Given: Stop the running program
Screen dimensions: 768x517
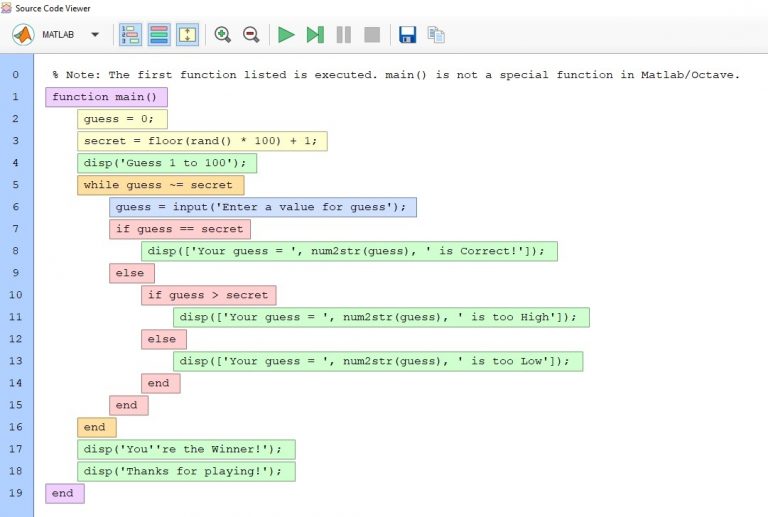Looking at the screenshot, I should pos(372,35).
